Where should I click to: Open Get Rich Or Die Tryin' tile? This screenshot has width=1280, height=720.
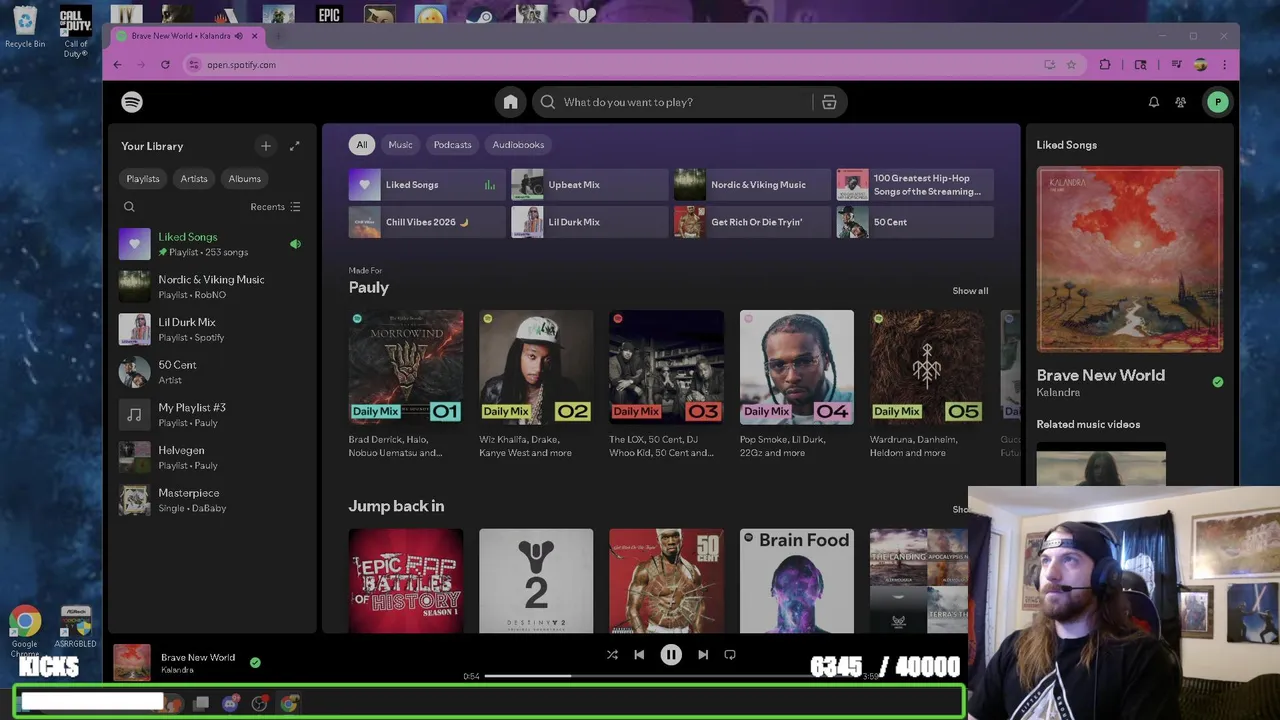coord(752,222)
